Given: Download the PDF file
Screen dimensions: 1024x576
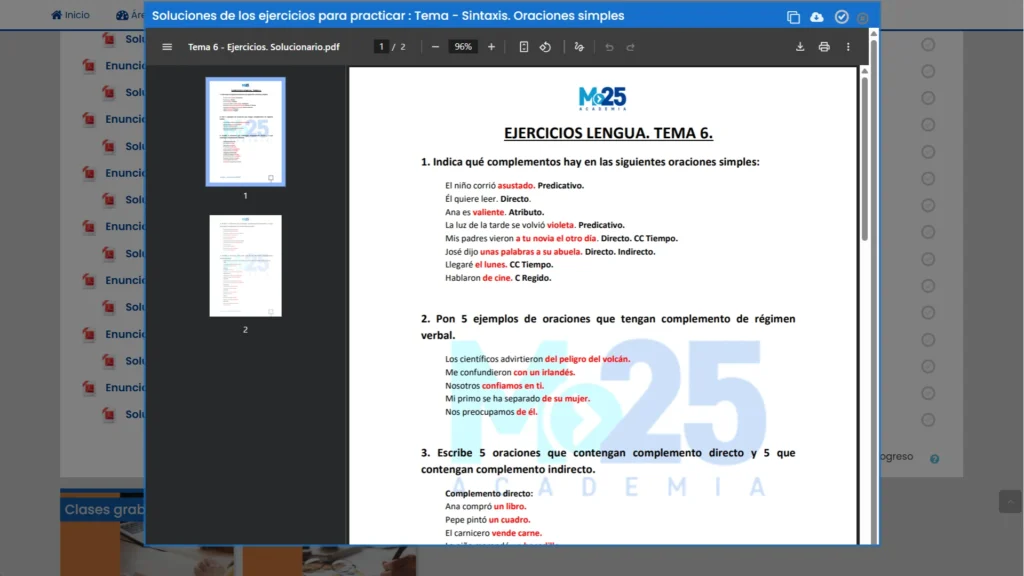Looking at the screenshot, I should [800, 47].
